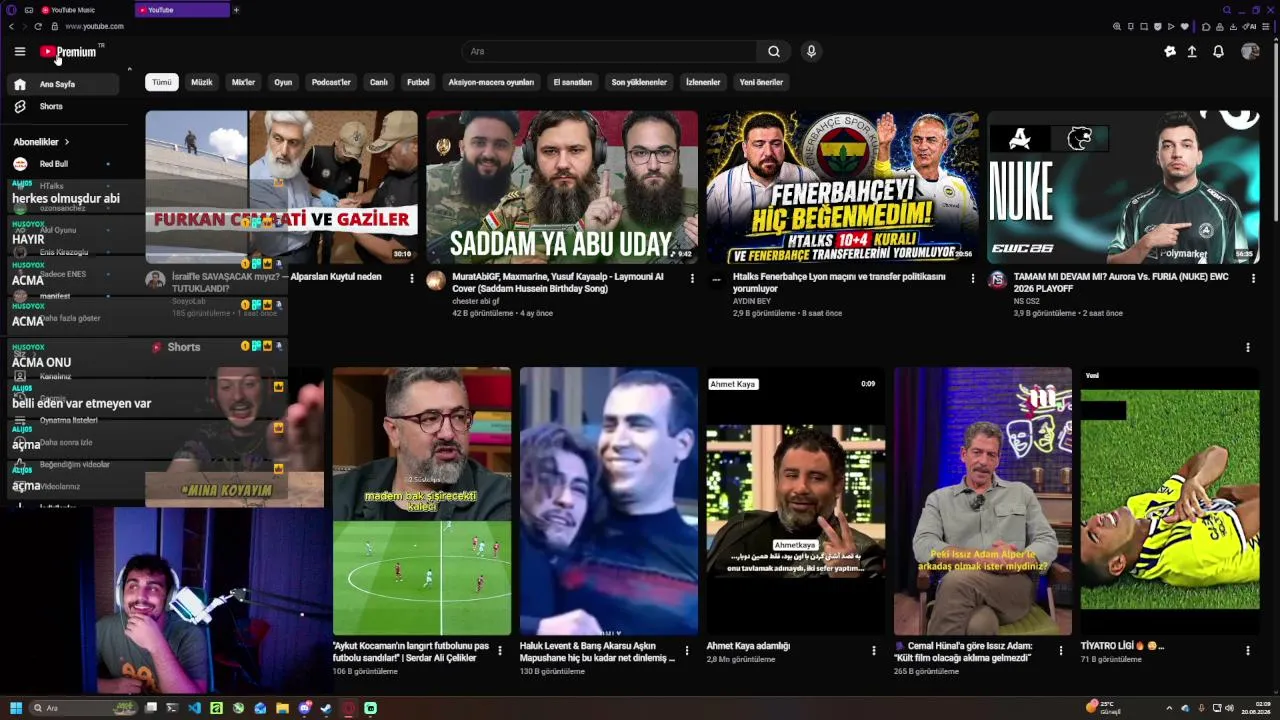Click the YouTube search input field

[609, 51]
